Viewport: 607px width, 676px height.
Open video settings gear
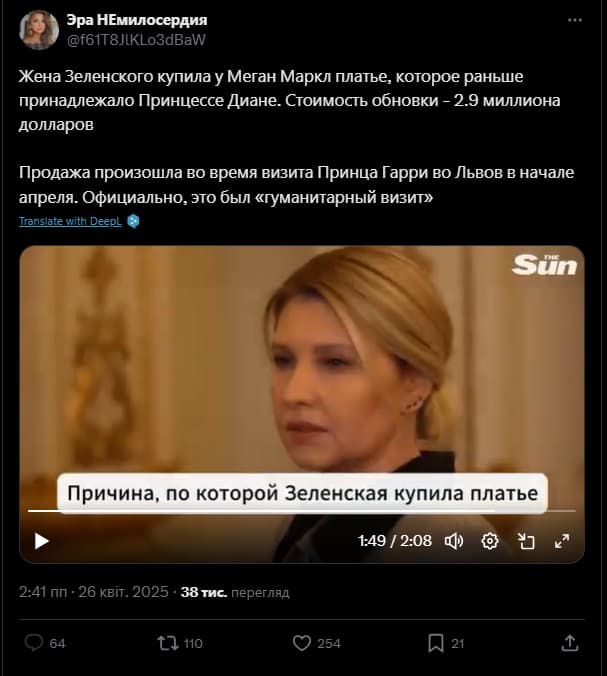[x=490, y=541]
